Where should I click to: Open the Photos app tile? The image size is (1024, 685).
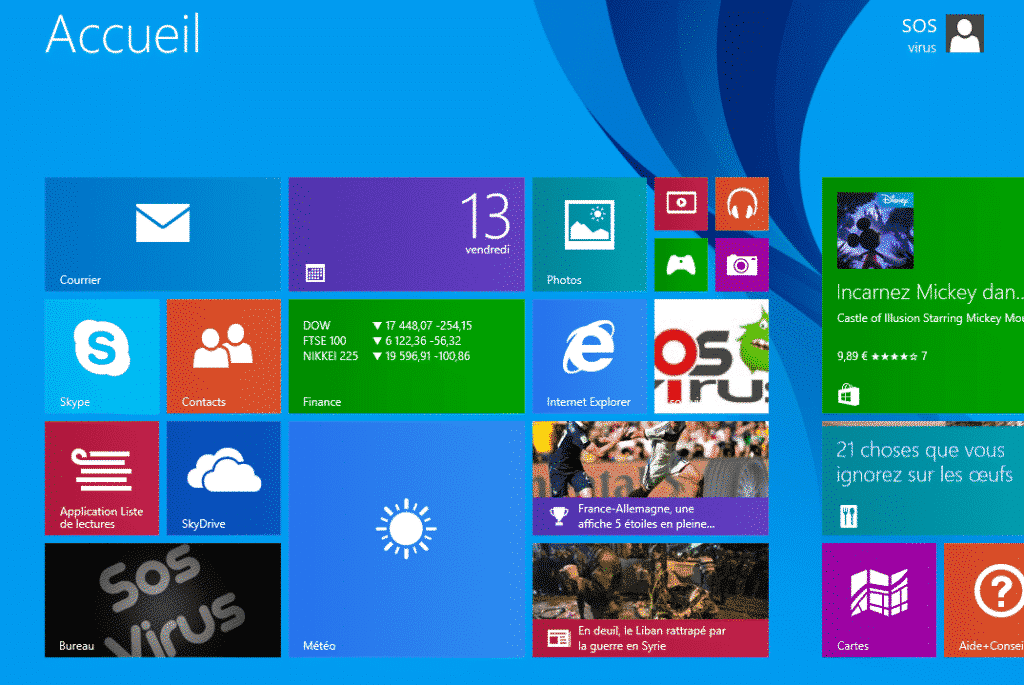tap(589, 233)
